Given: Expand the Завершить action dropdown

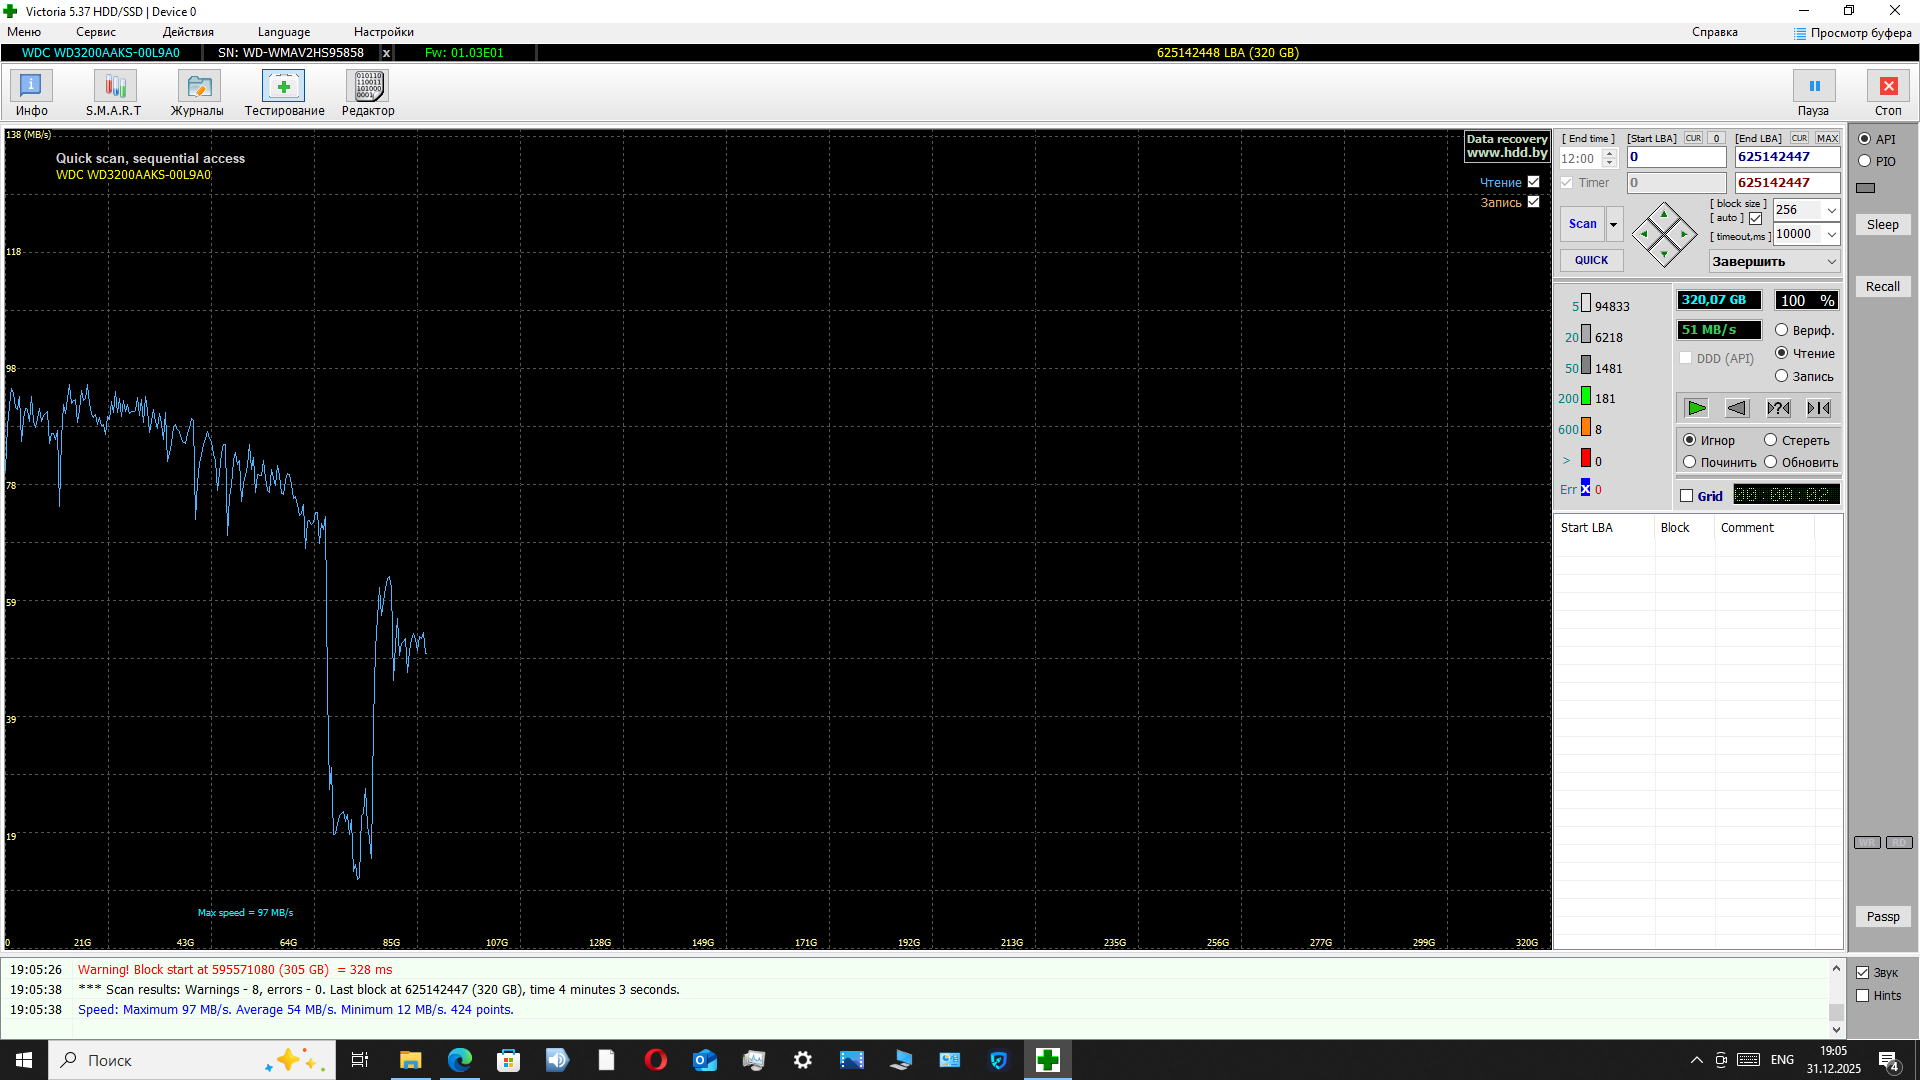Looking at the screenshot, I should click(x=1831, y=262).
